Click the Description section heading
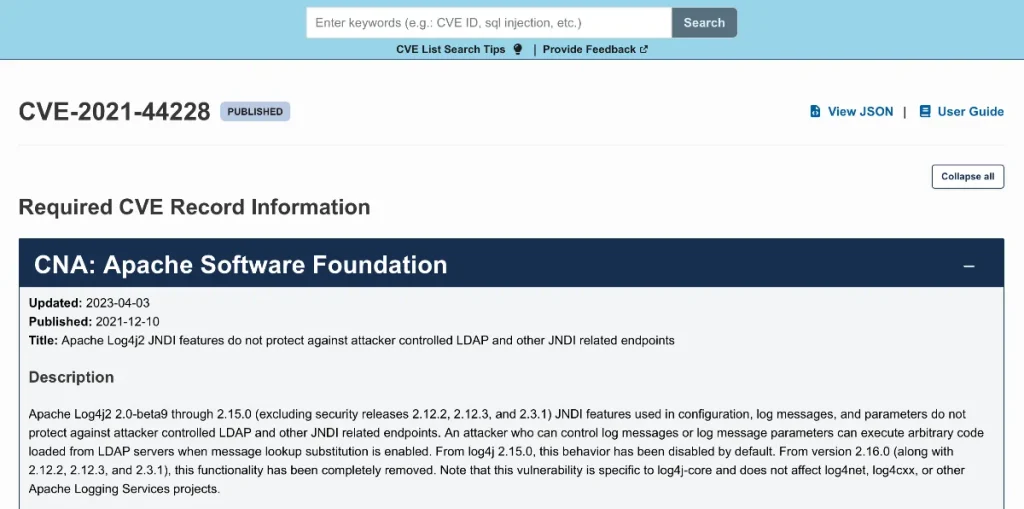This screenshot has width=1024, height=509. [71, 378]
